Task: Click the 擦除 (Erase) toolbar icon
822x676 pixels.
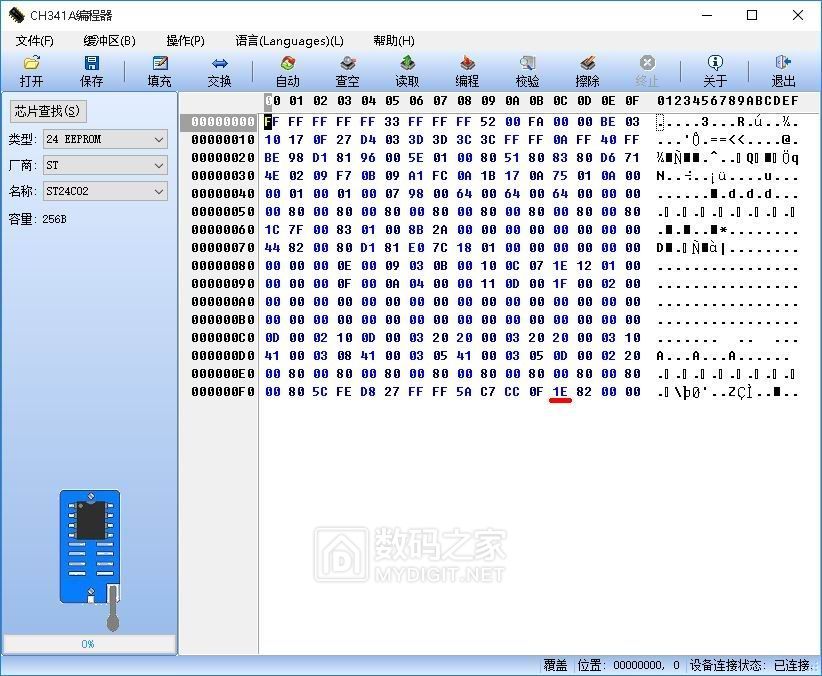Action: (x=587, y=71)
